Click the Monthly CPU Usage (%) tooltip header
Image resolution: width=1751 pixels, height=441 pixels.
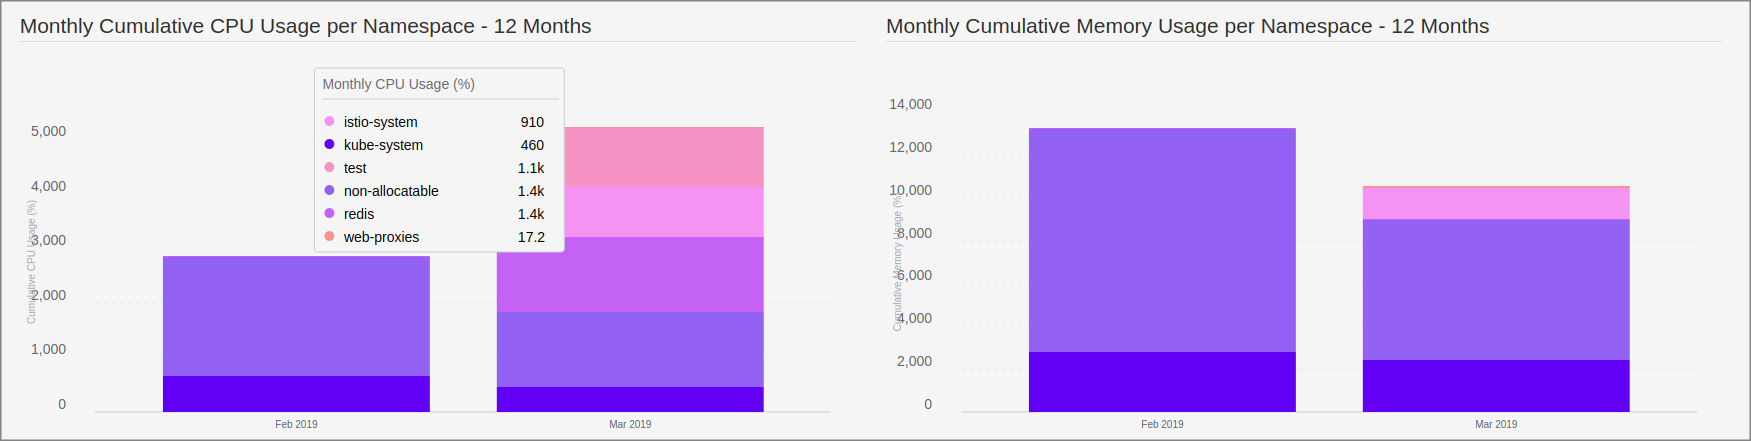coord(398,84)
